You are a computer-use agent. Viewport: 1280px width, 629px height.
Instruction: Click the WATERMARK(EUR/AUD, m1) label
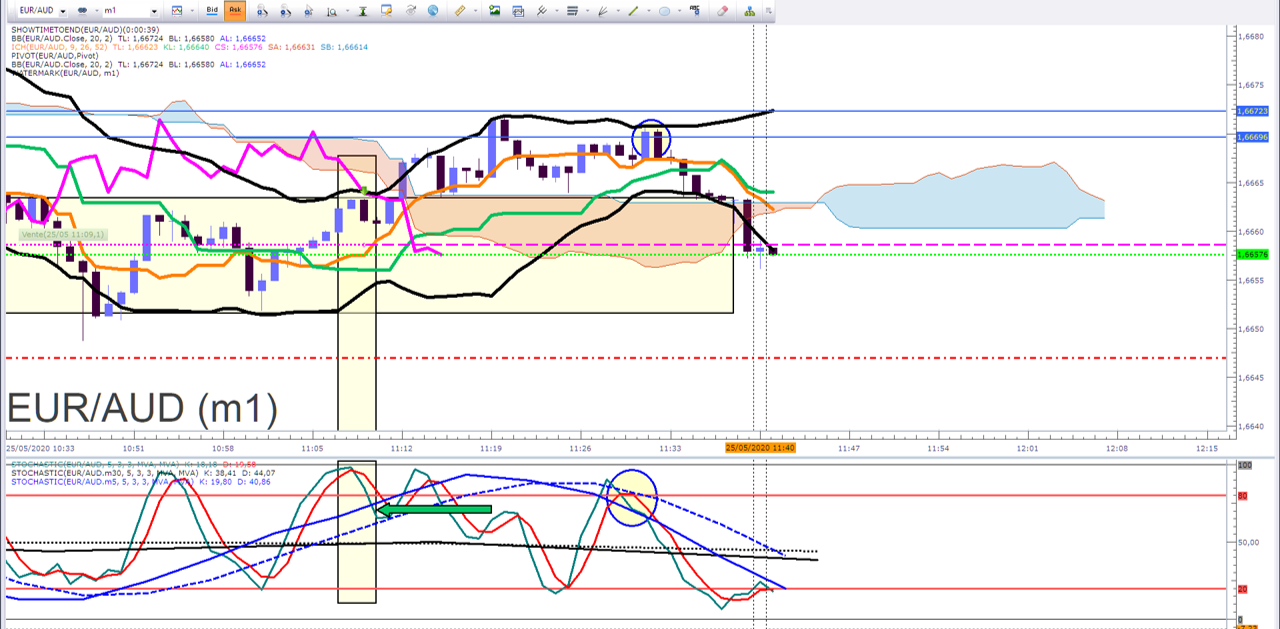tap(66, 73)
